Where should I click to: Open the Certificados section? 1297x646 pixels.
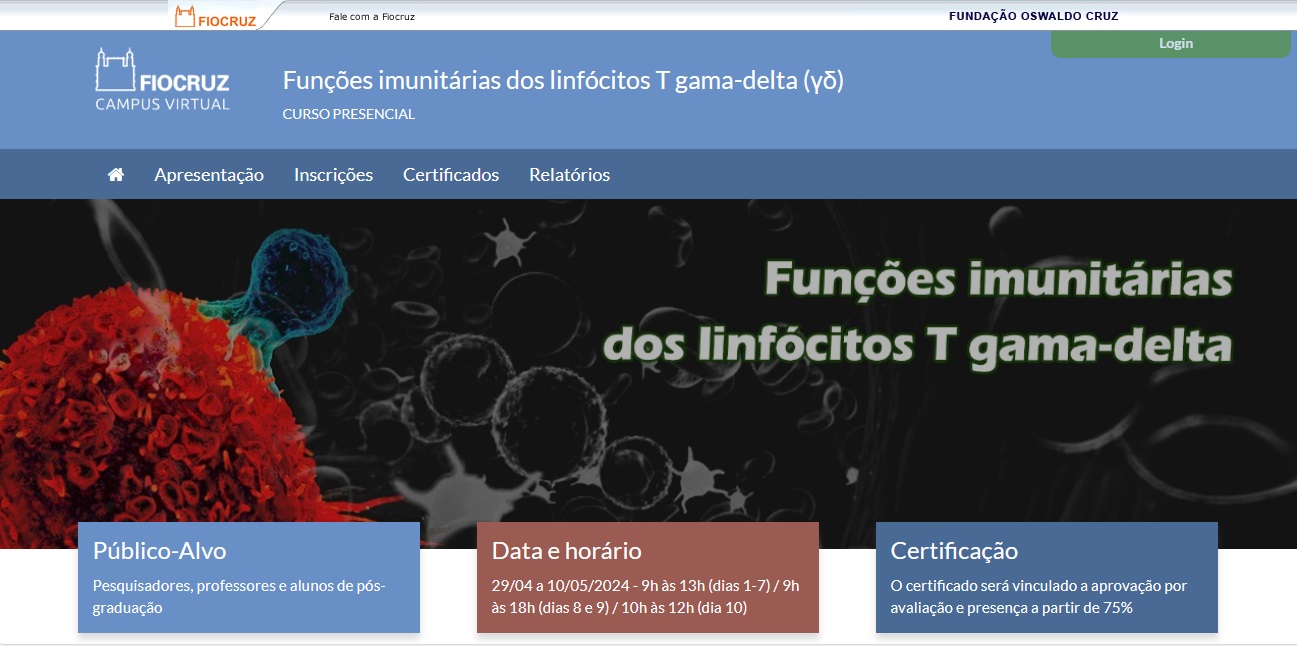coord(451,175)
